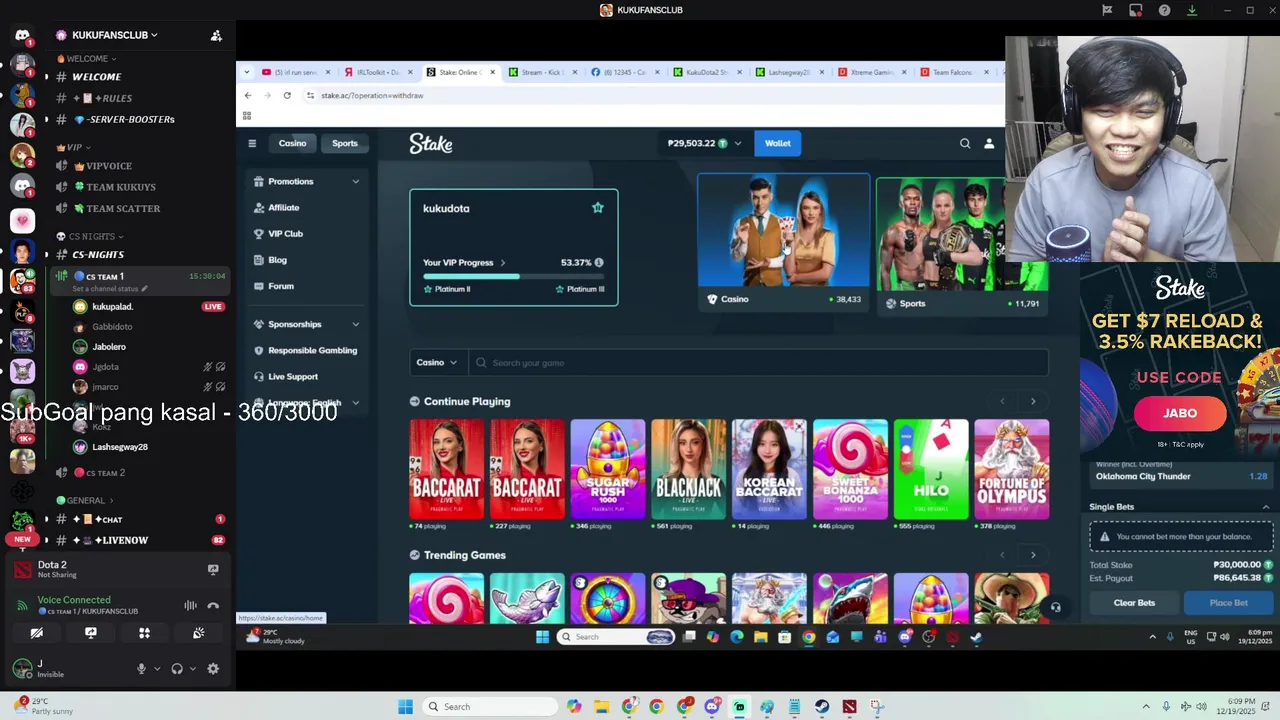The height and width of the screenshot is (720, 1280).
Task: Mute the Discord microphone
Action: (x=141, y=669)
